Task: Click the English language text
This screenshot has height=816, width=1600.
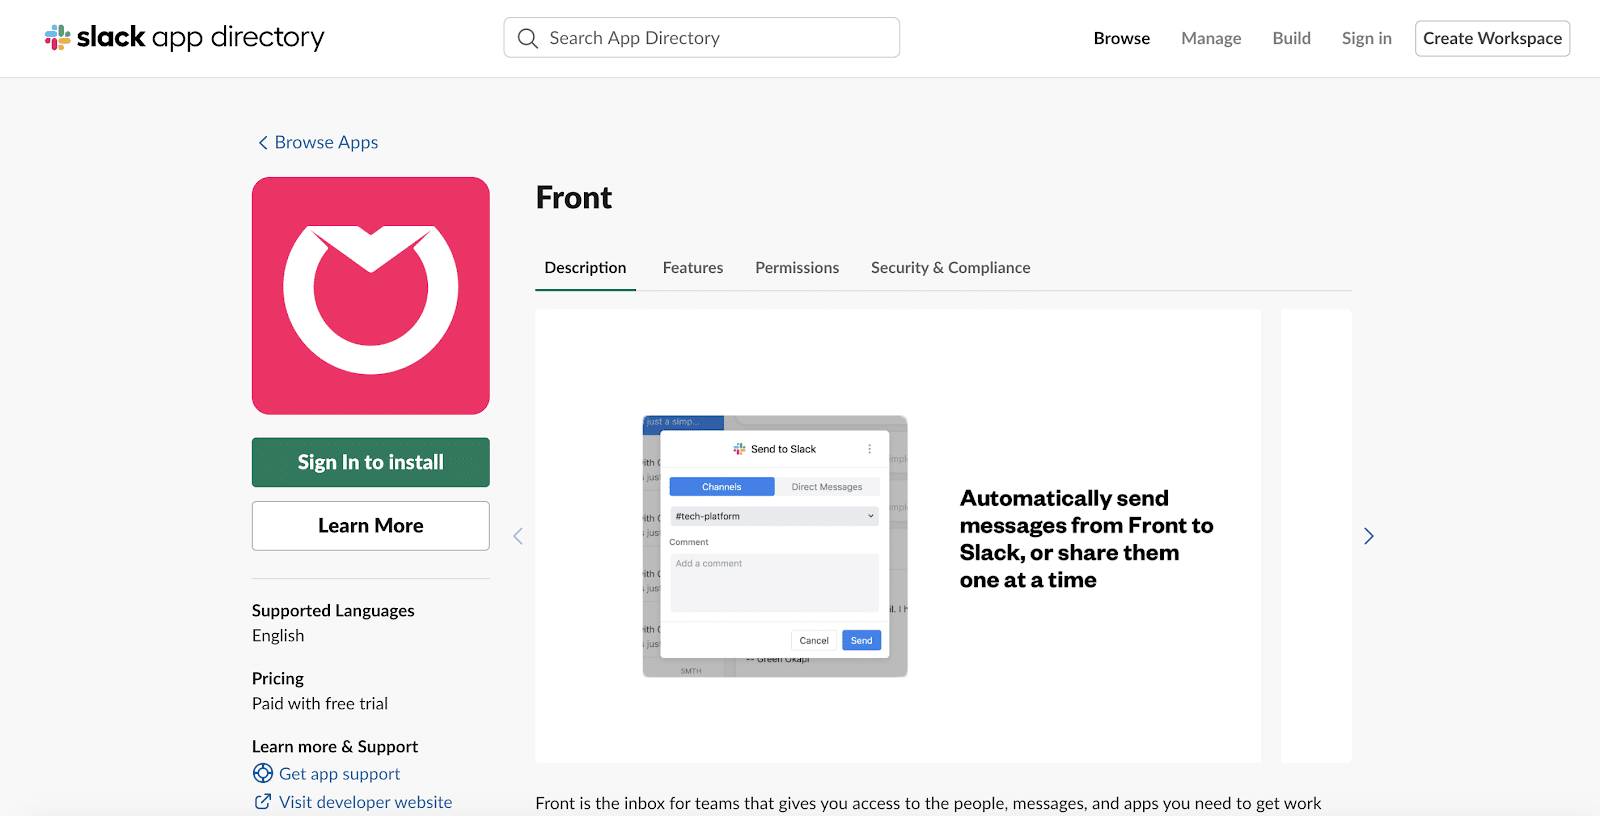Action: click(x=278, y=636)
